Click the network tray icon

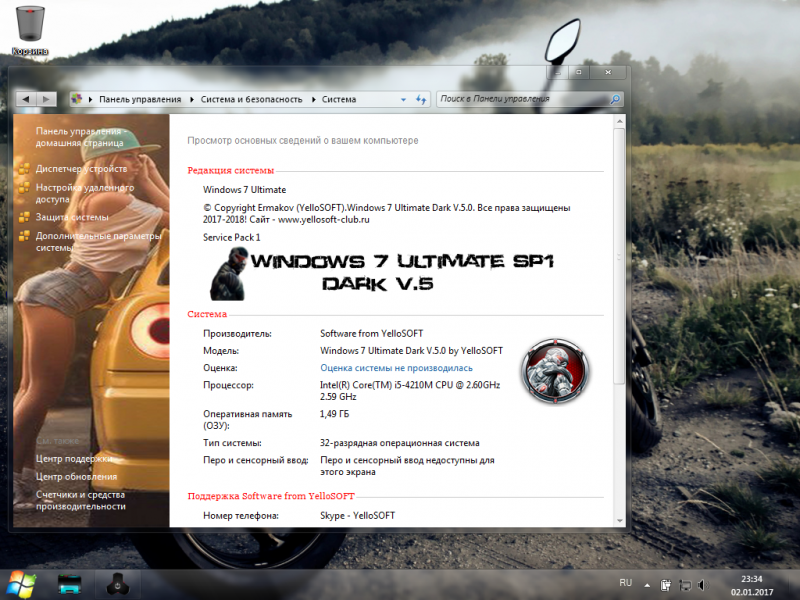click(685, 585)
